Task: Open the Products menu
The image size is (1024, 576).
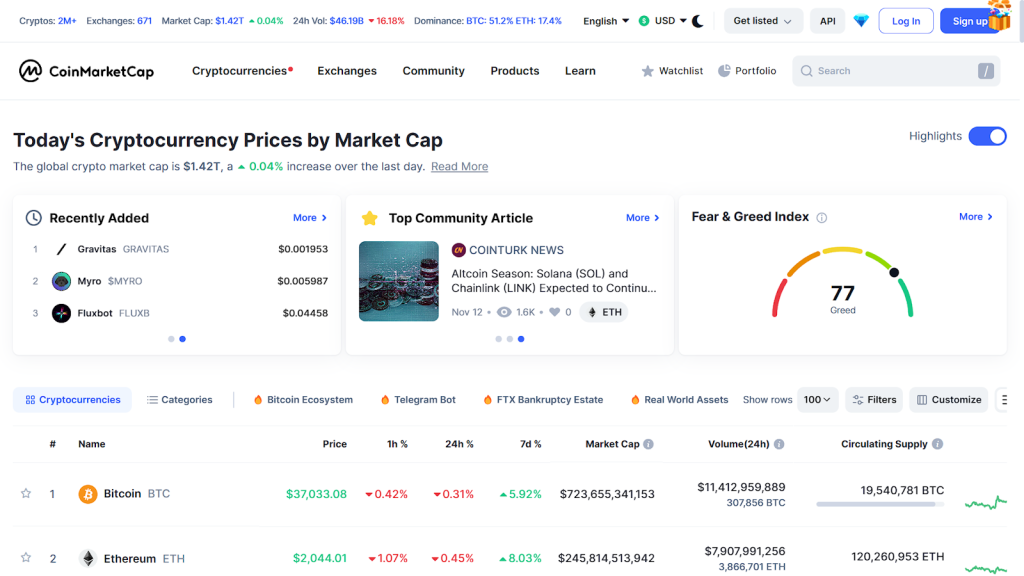Action: (515, 71)
